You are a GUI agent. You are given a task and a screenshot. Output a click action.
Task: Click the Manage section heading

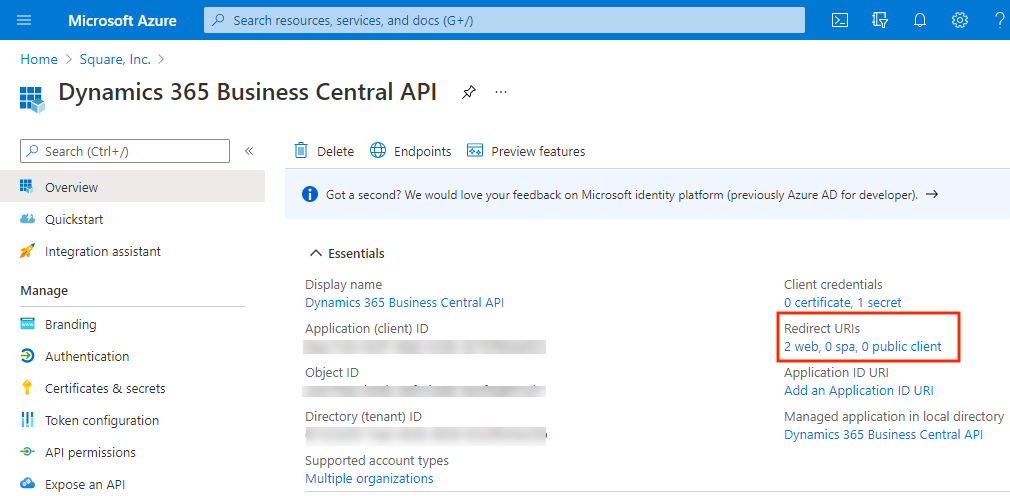[44, 291]
